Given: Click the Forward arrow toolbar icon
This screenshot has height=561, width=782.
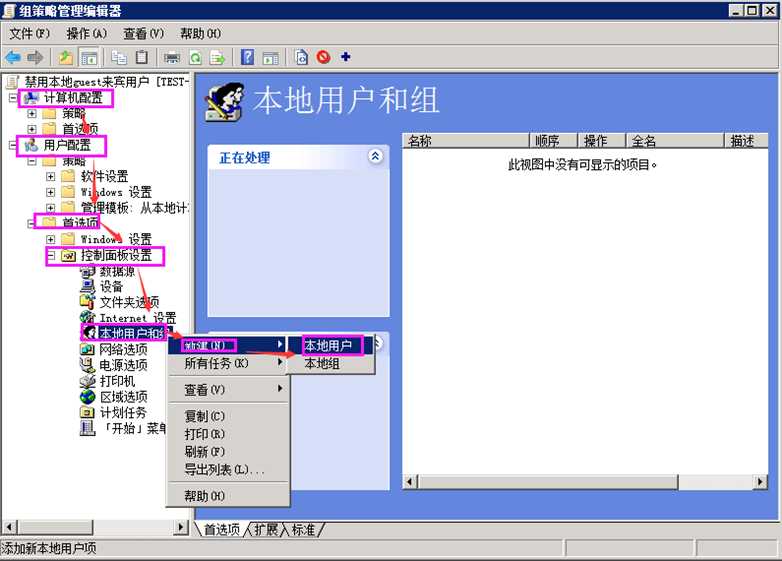Looking at the screenshot, I should 35,58.
